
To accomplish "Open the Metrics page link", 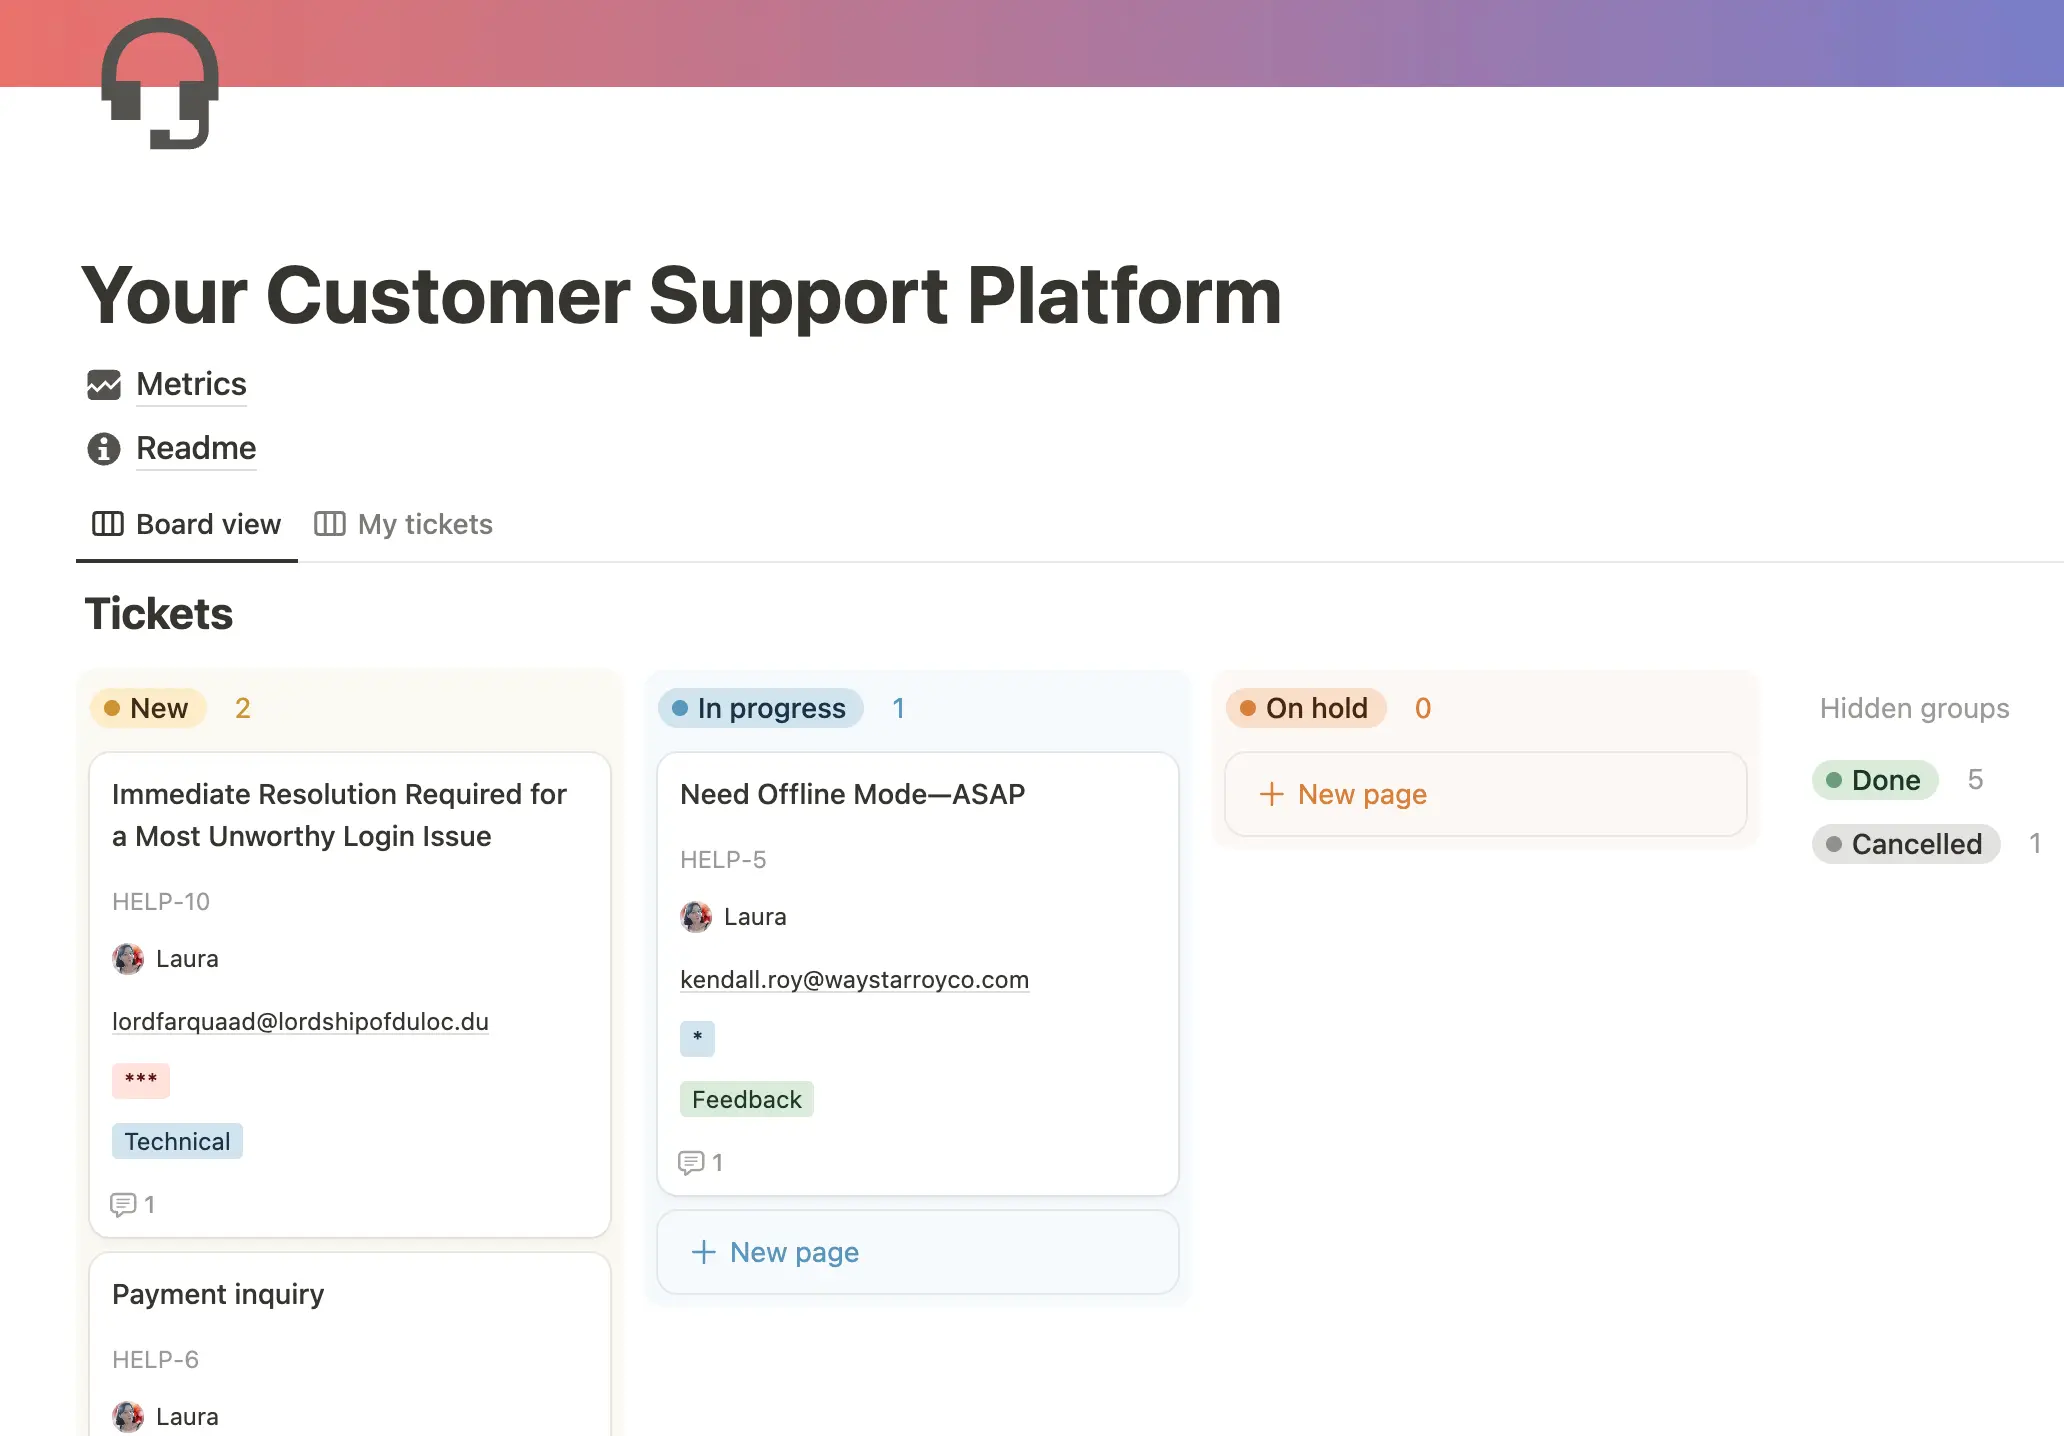I will 191,385.
